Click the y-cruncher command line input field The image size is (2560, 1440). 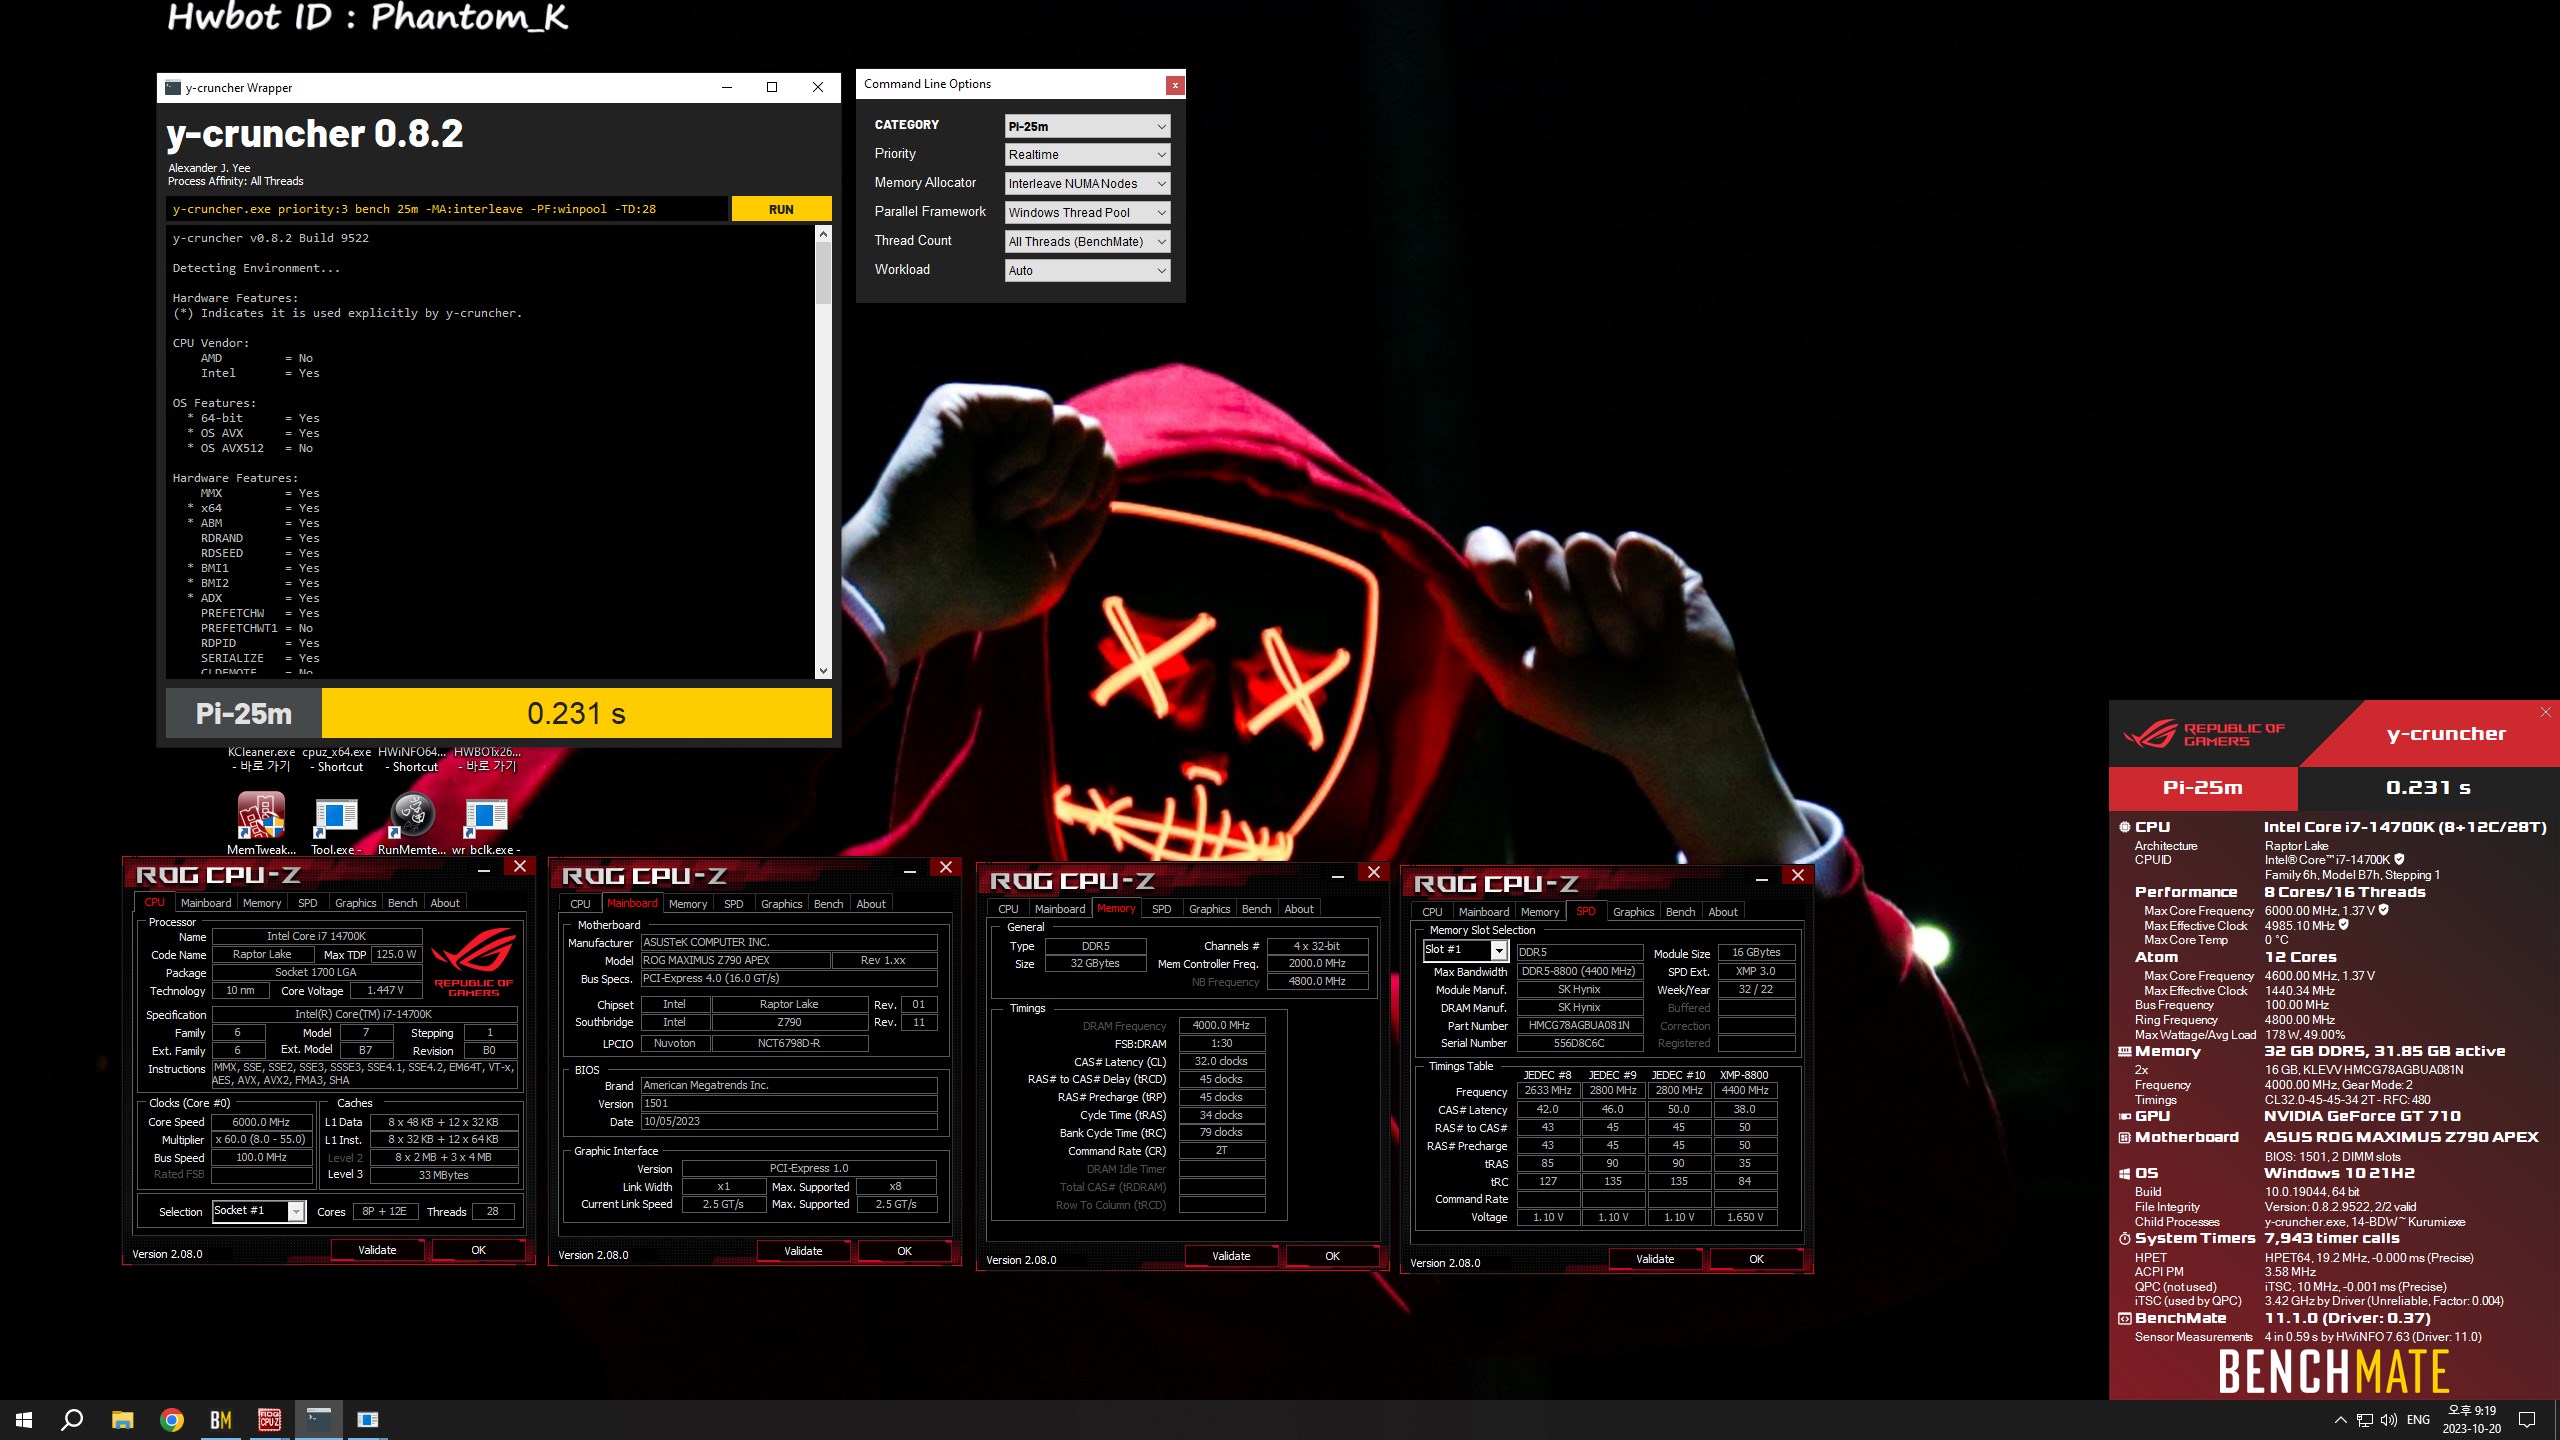coord(447,209)
